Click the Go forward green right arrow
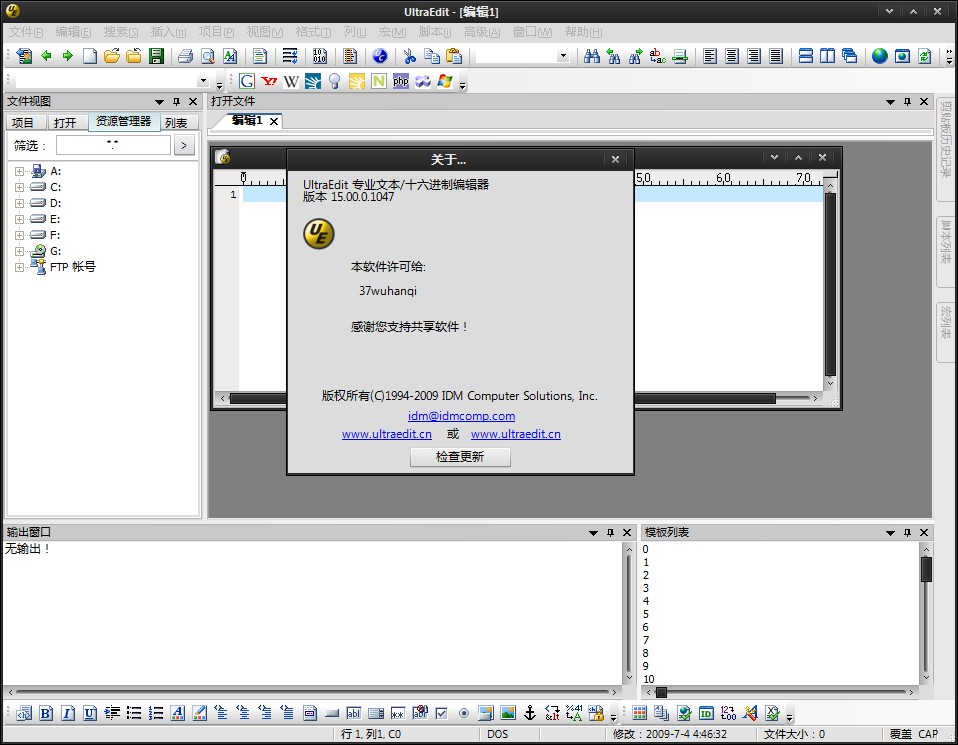 point(68,56)
